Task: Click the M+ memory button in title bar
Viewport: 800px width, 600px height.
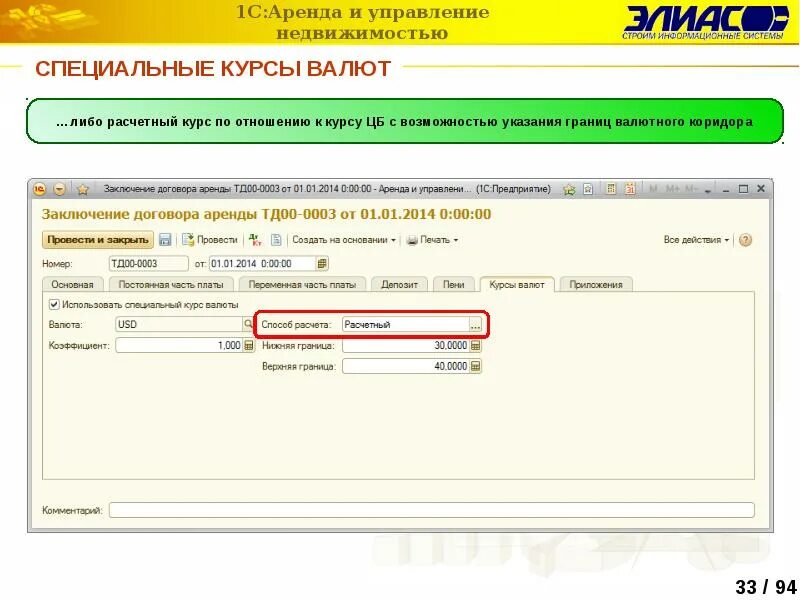Action: click(x=672, y=189)
